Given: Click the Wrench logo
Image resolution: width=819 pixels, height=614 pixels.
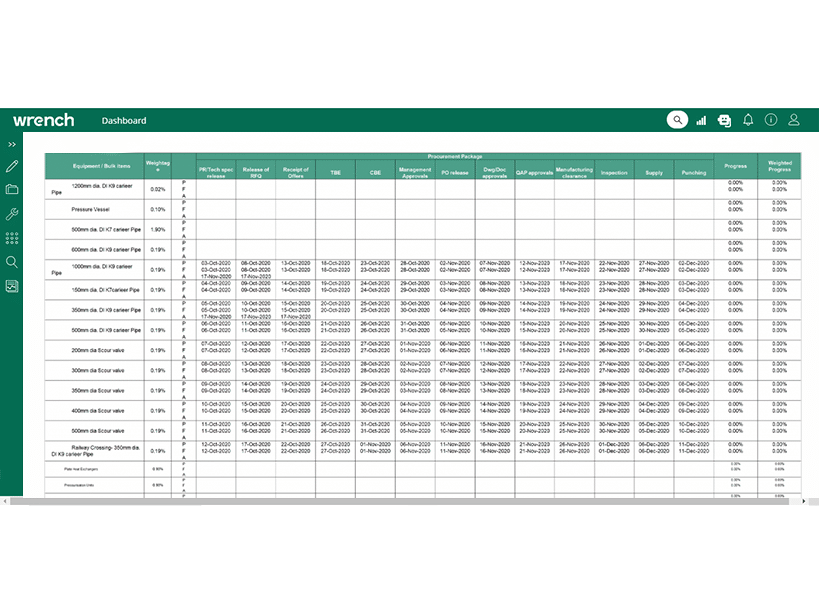Looking at the screenshot, I should 43,120.
